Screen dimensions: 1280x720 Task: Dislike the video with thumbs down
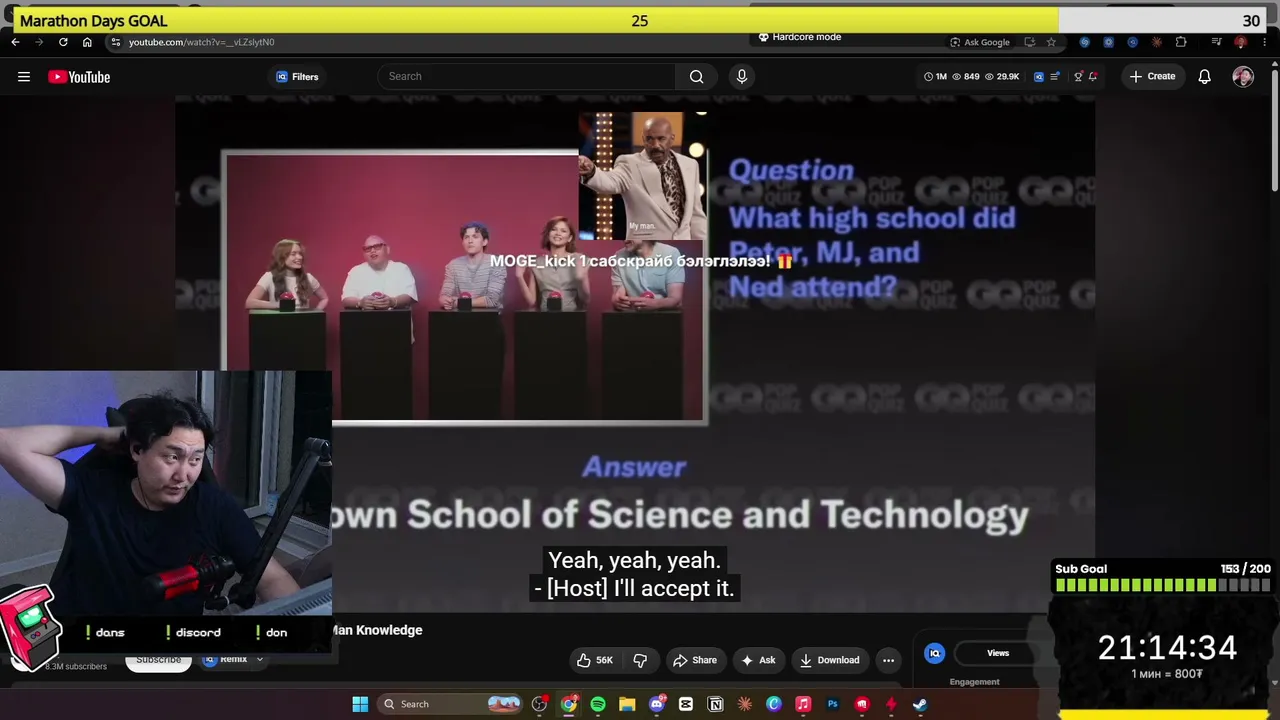click(640, 660)
